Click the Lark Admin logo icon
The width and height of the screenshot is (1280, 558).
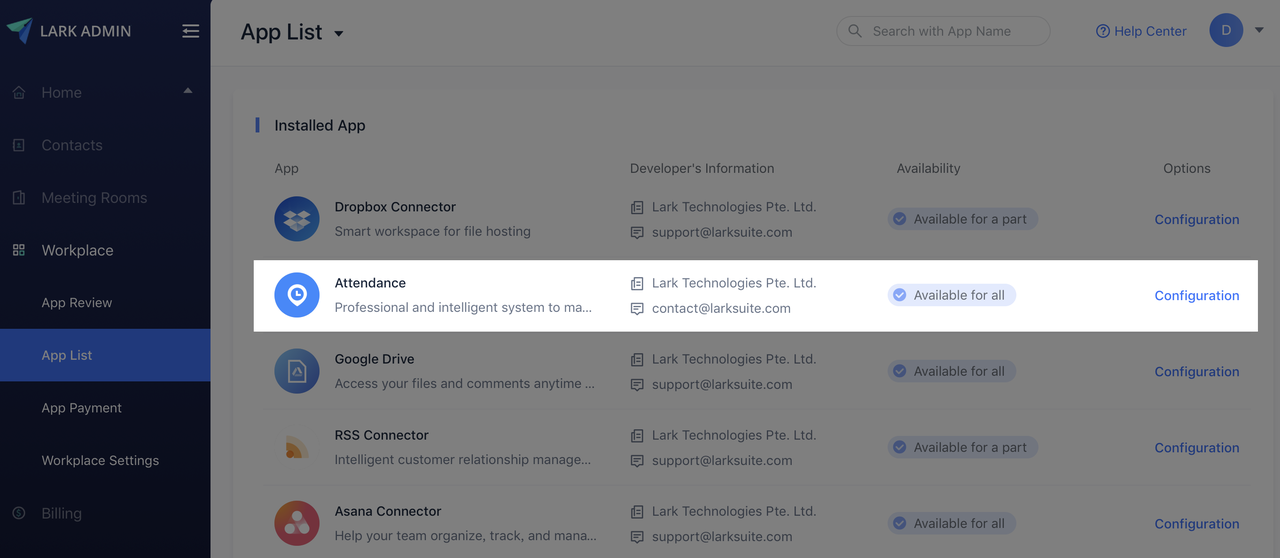pyautogui.click(x=19, y=31)
